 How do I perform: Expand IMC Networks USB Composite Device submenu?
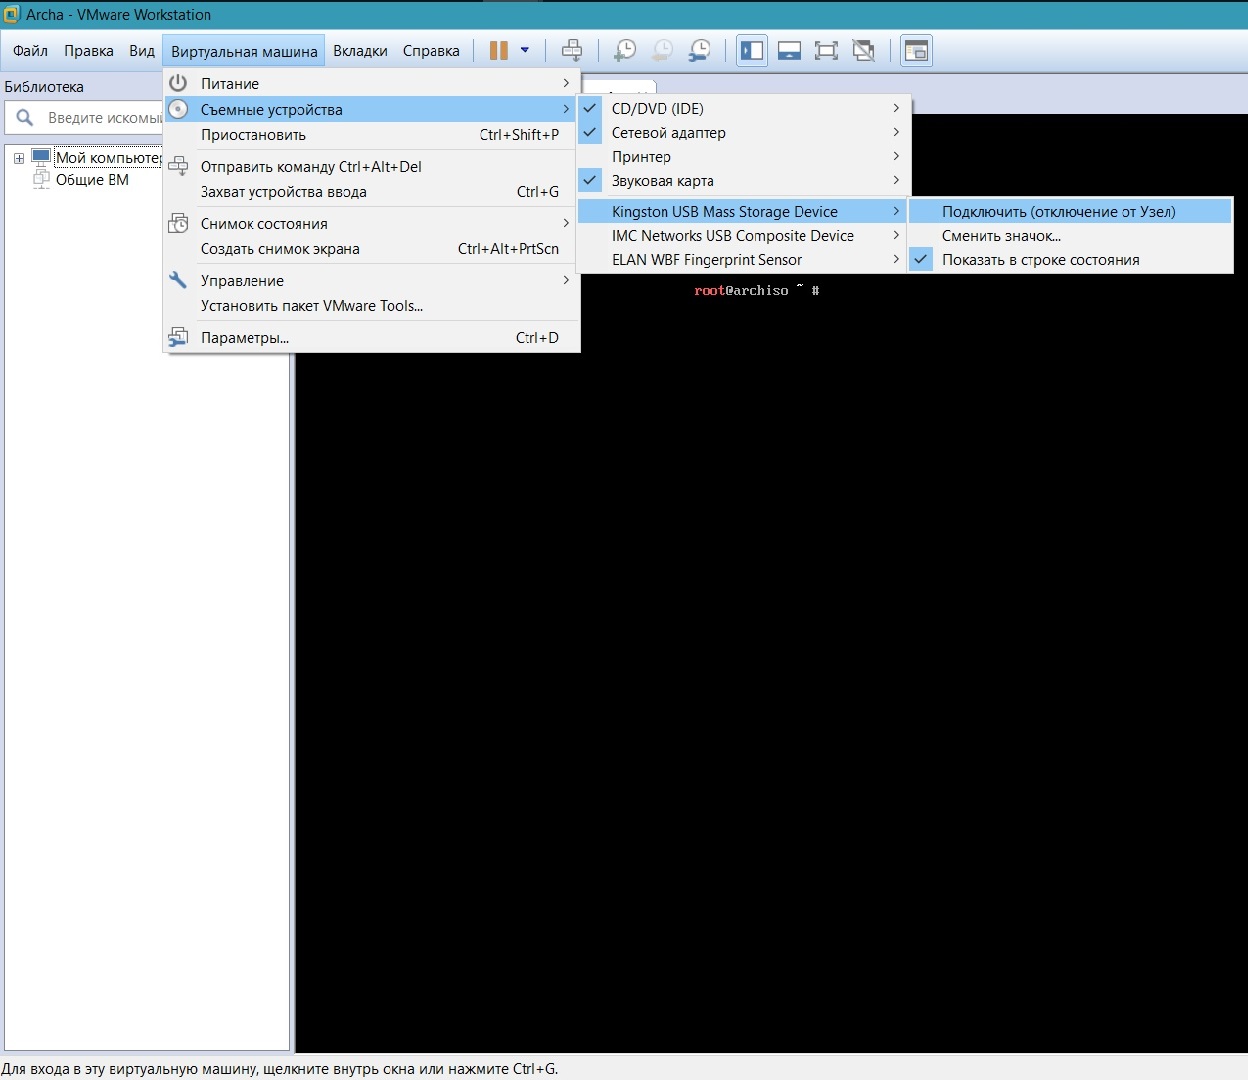(896, 235)
